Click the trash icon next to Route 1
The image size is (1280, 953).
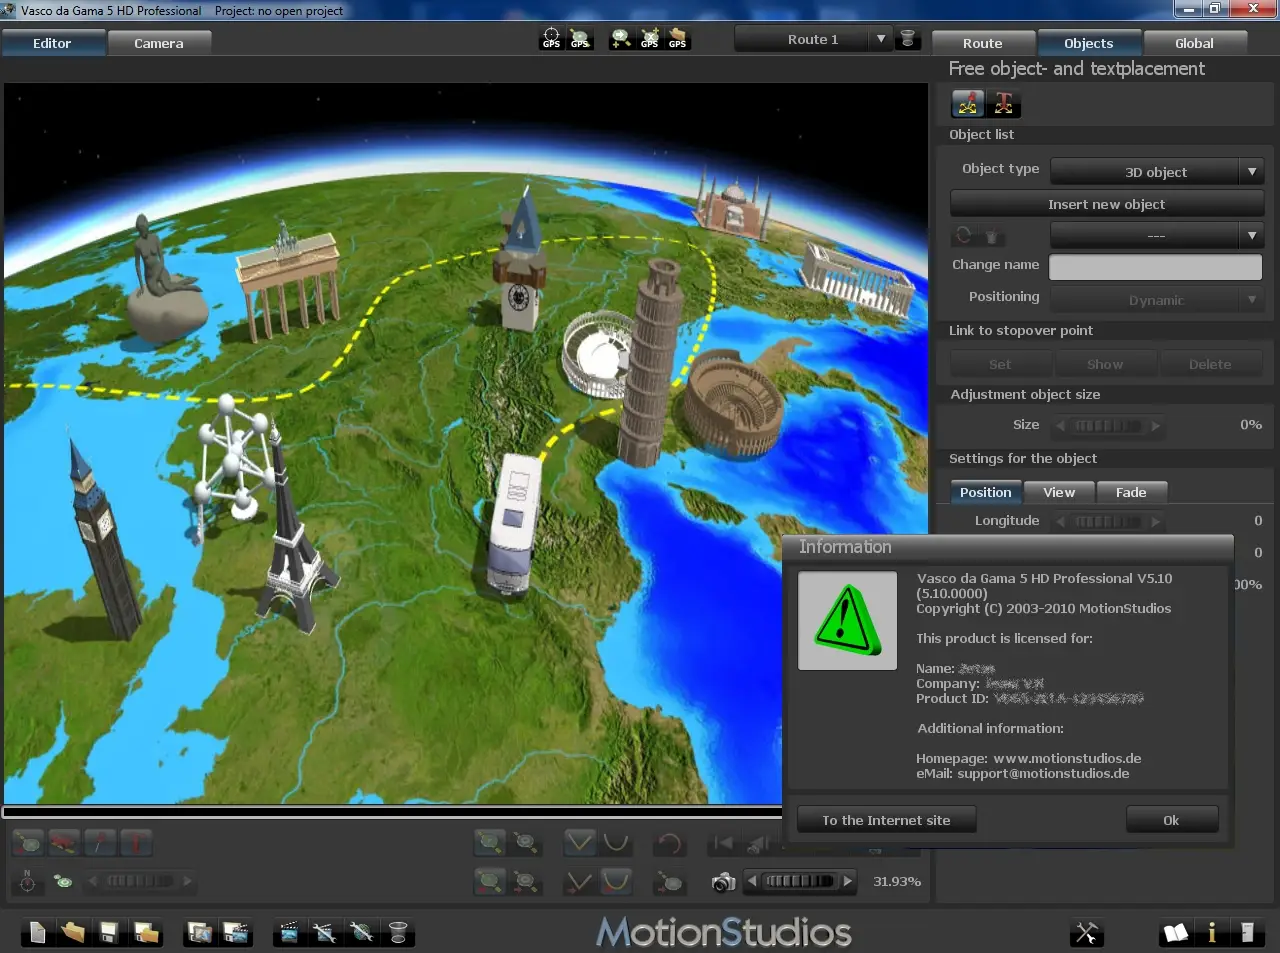click(908, 39)
